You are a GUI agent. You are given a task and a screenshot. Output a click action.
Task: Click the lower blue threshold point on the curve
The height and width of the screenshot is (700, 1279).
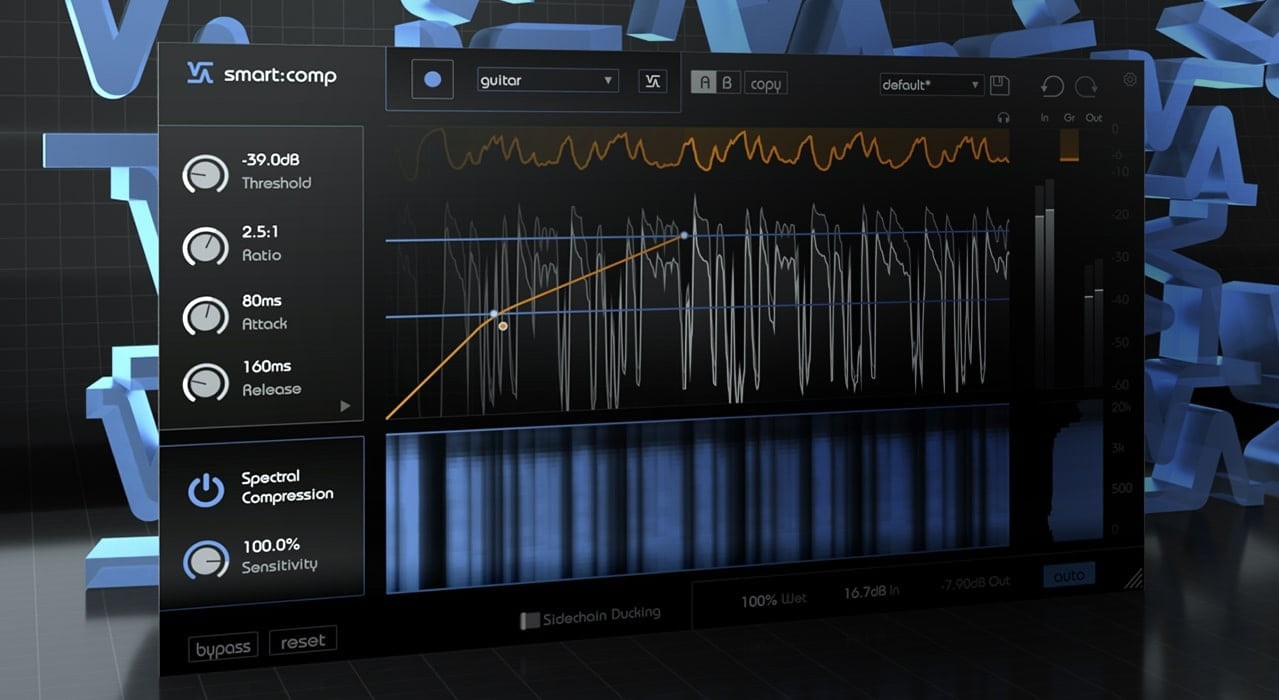tap(493, 314)
